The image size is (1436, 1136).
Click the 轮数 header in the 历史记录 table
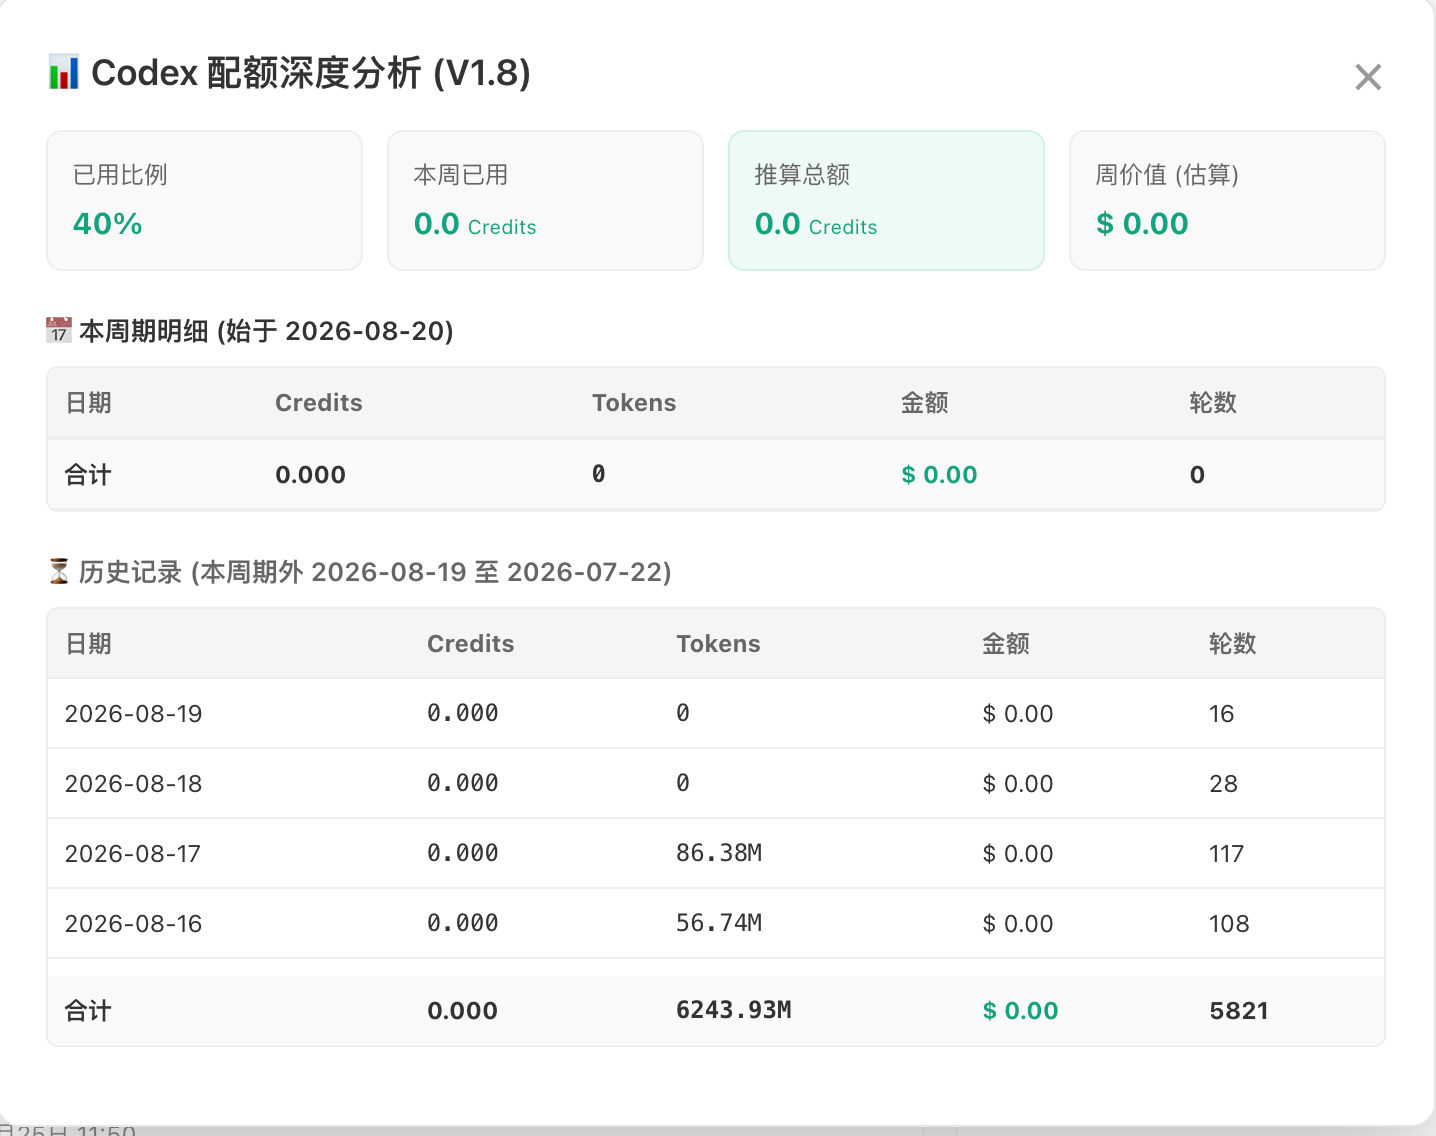[1232, 644]
